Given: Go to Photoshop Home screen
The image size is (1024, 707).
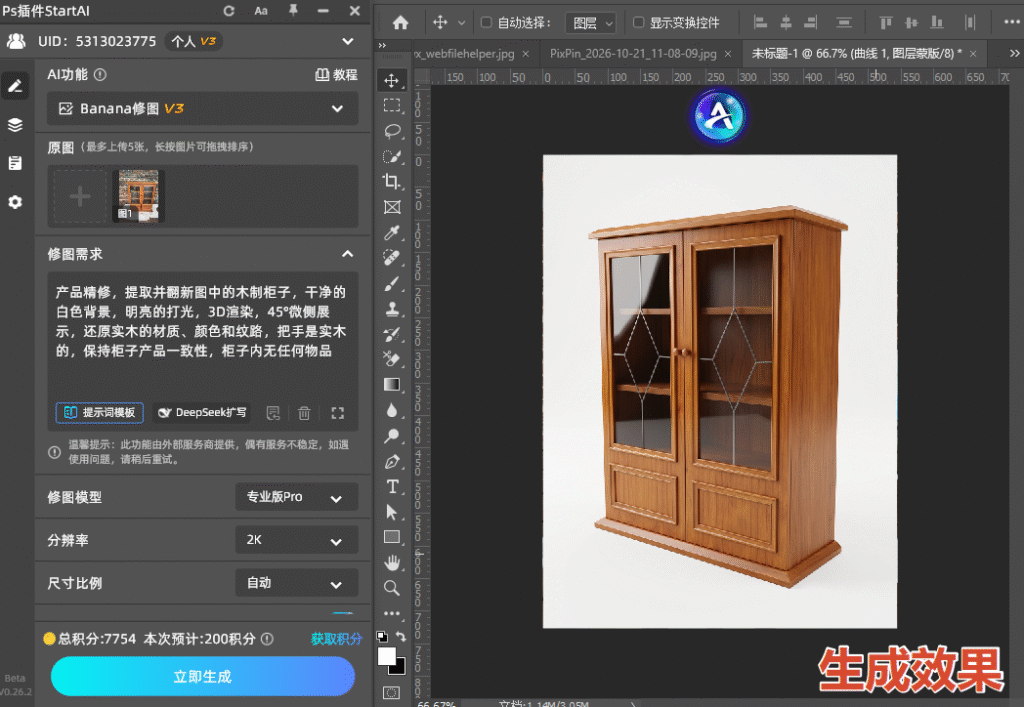Looking at the screenshot, I should (400, 23).
